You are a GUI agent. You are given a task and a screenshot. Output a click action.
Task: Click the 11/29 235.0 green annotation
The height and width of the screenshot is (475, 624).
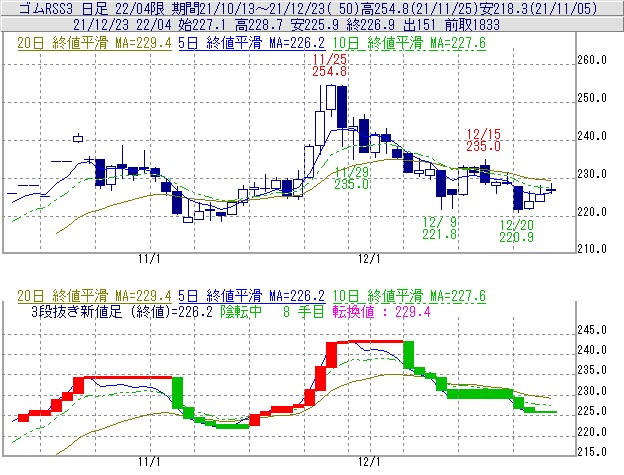click(351, 178)
